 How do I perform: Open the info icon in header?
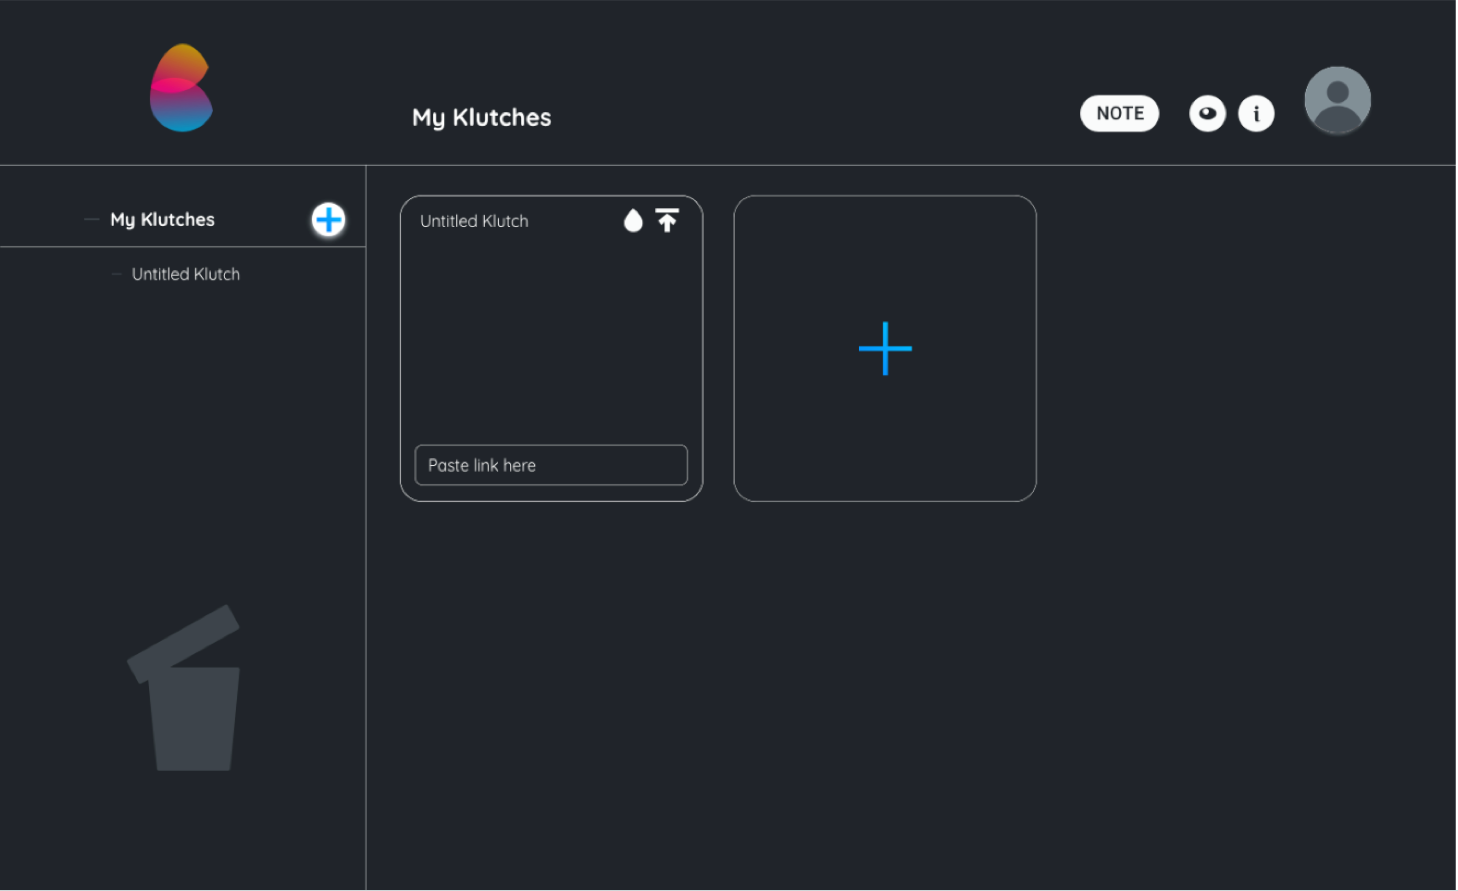pyautogui.click(x=1256, y=113)
